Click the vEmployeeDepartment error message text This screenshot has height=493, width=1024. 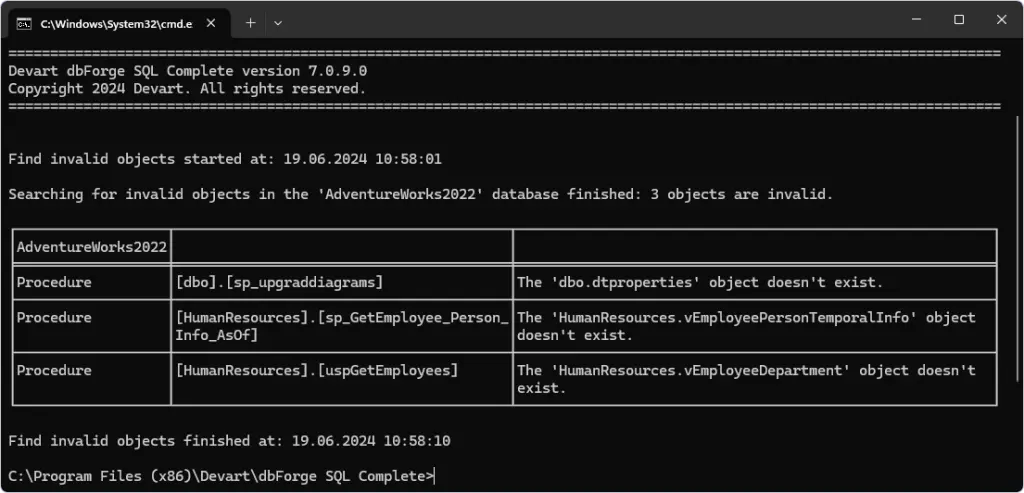coord(746,378)
